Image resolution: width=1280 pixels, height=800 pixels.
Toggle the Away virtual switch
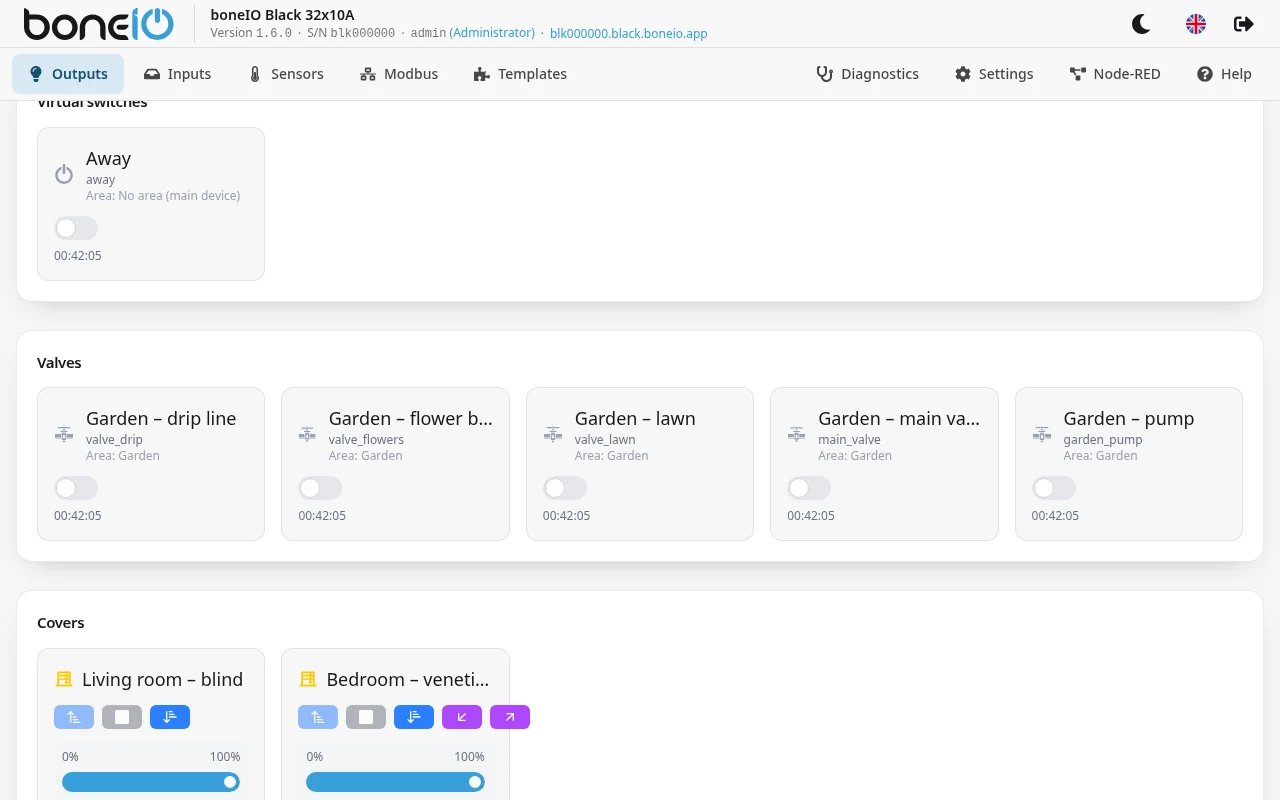[x=76, y=228]
